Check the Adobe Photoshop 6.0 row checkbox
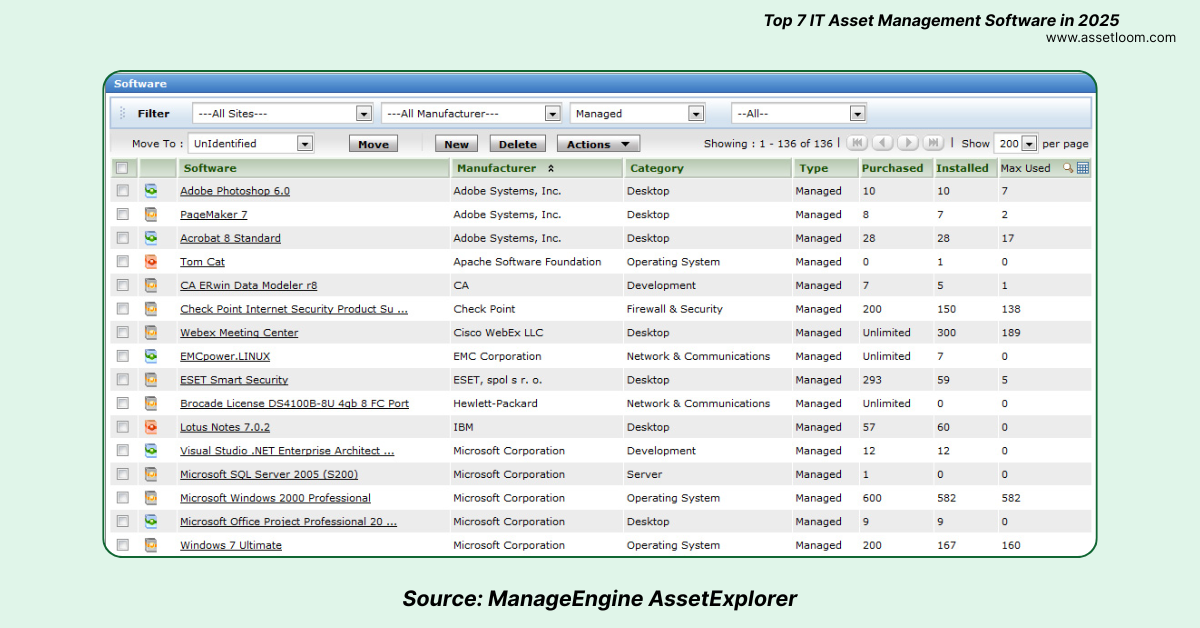1200x628 pixels. click(122, 190)
